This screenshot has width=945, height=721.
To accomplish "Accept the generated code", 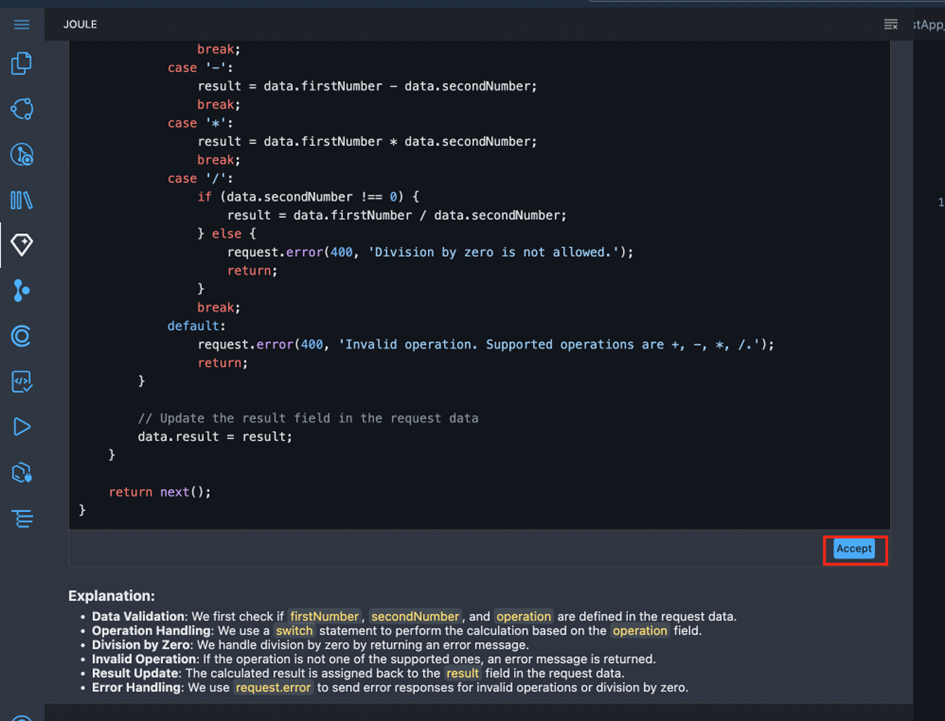I will (x=854, y=549).
